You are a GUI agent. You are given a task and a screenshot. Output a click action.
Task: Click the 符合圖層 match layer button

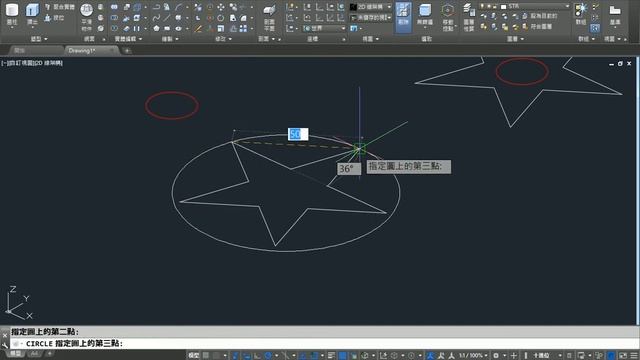pos(537,27)
